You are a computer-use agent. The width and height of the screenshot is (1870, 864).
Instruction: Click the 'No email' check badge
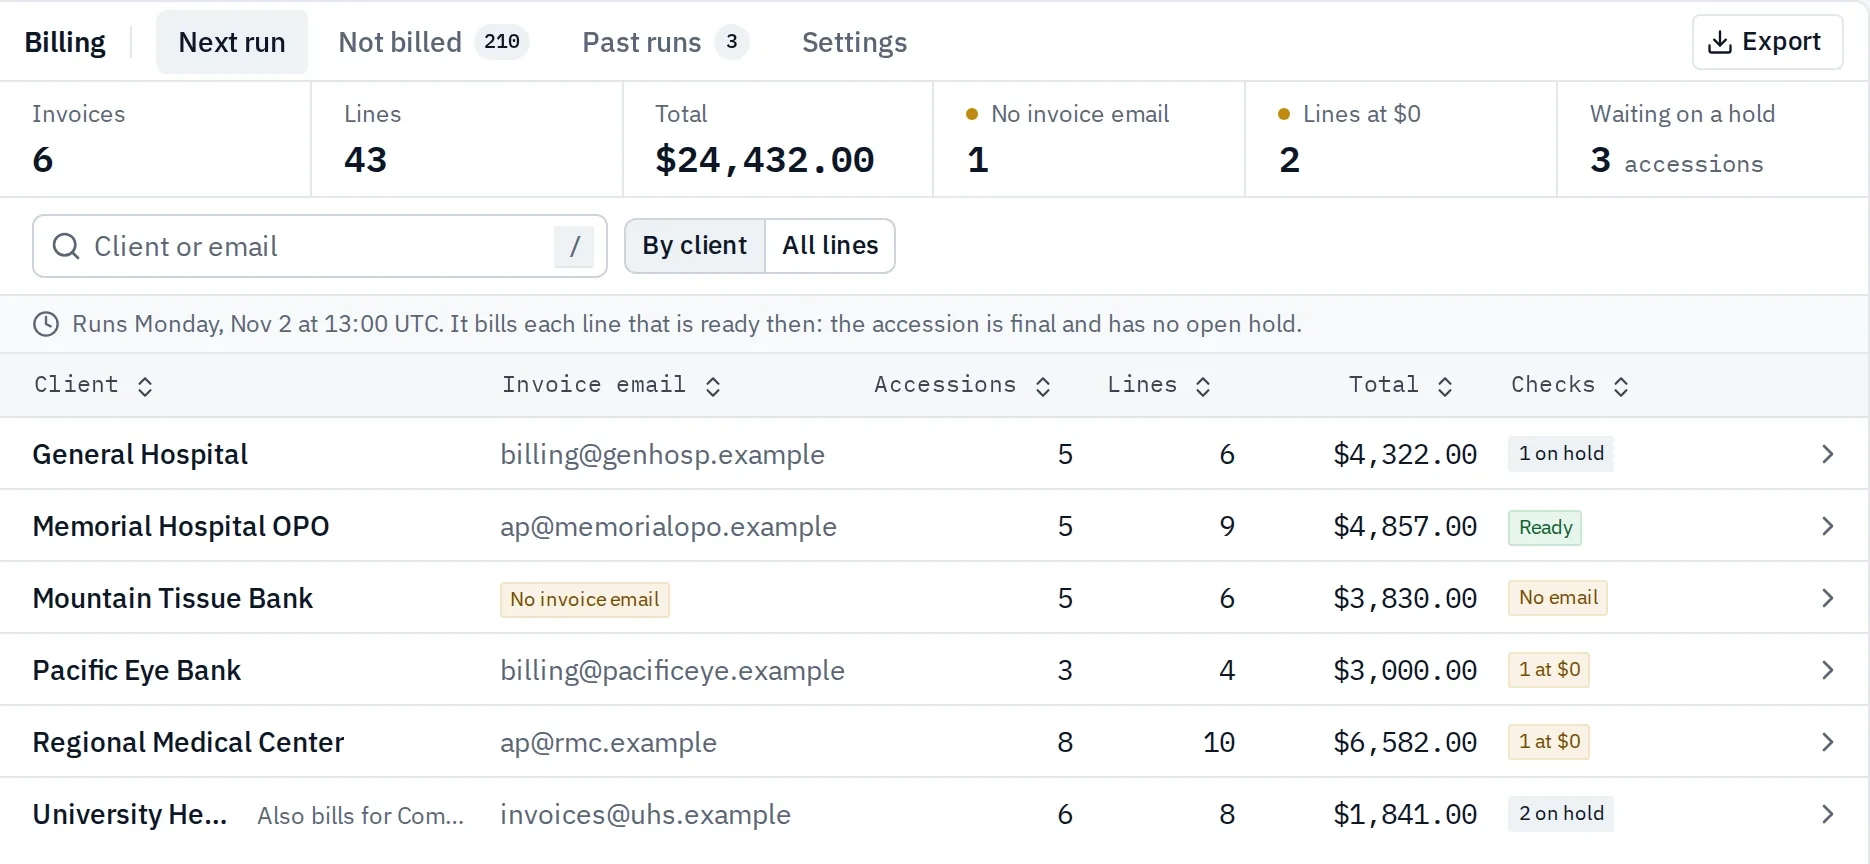1558,598
